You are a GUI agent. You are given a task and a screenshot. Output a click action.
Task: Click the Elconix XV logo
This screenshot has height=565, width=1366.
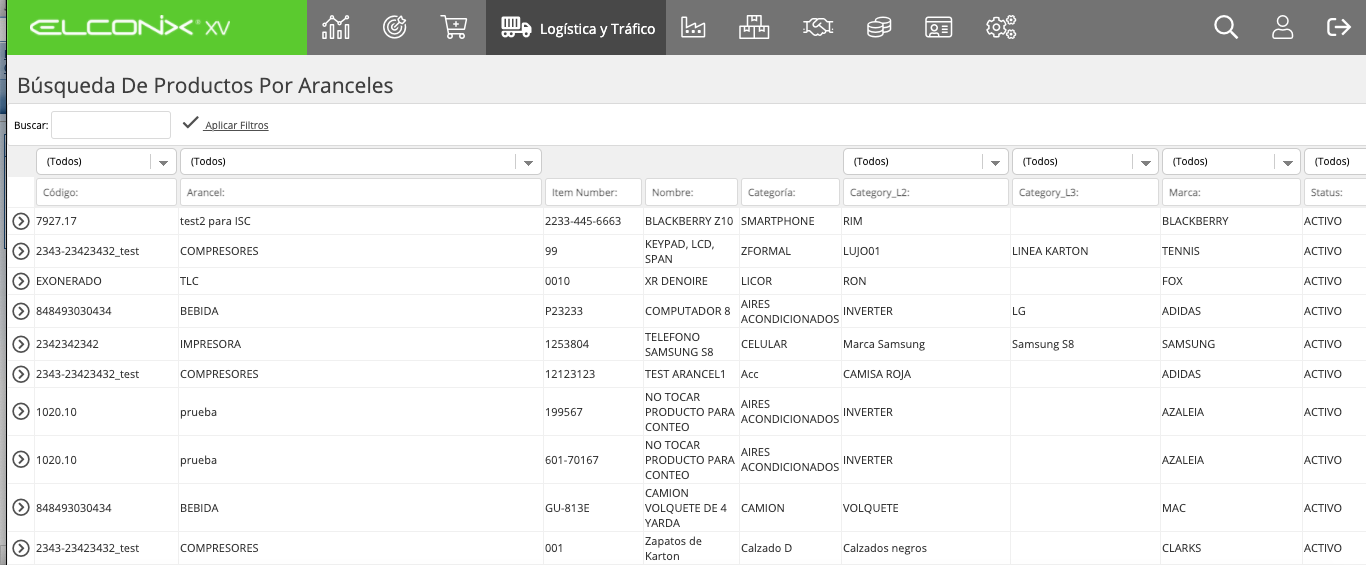tap(130, 28)
